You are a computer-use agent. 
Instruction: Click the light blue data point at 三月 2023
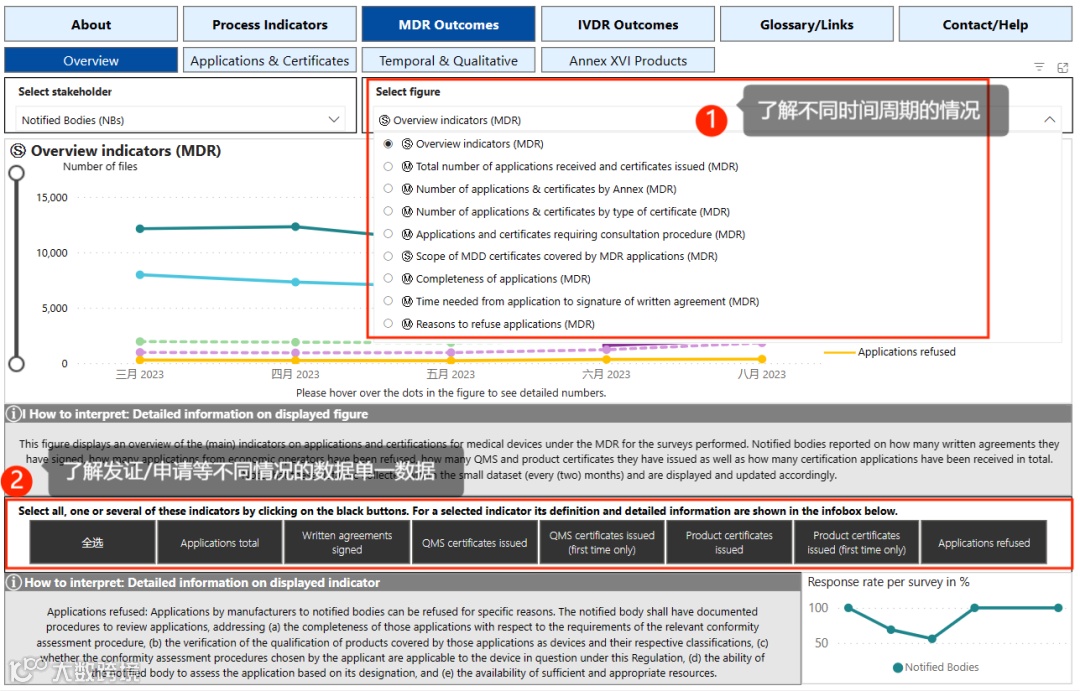tap(140, 275)
